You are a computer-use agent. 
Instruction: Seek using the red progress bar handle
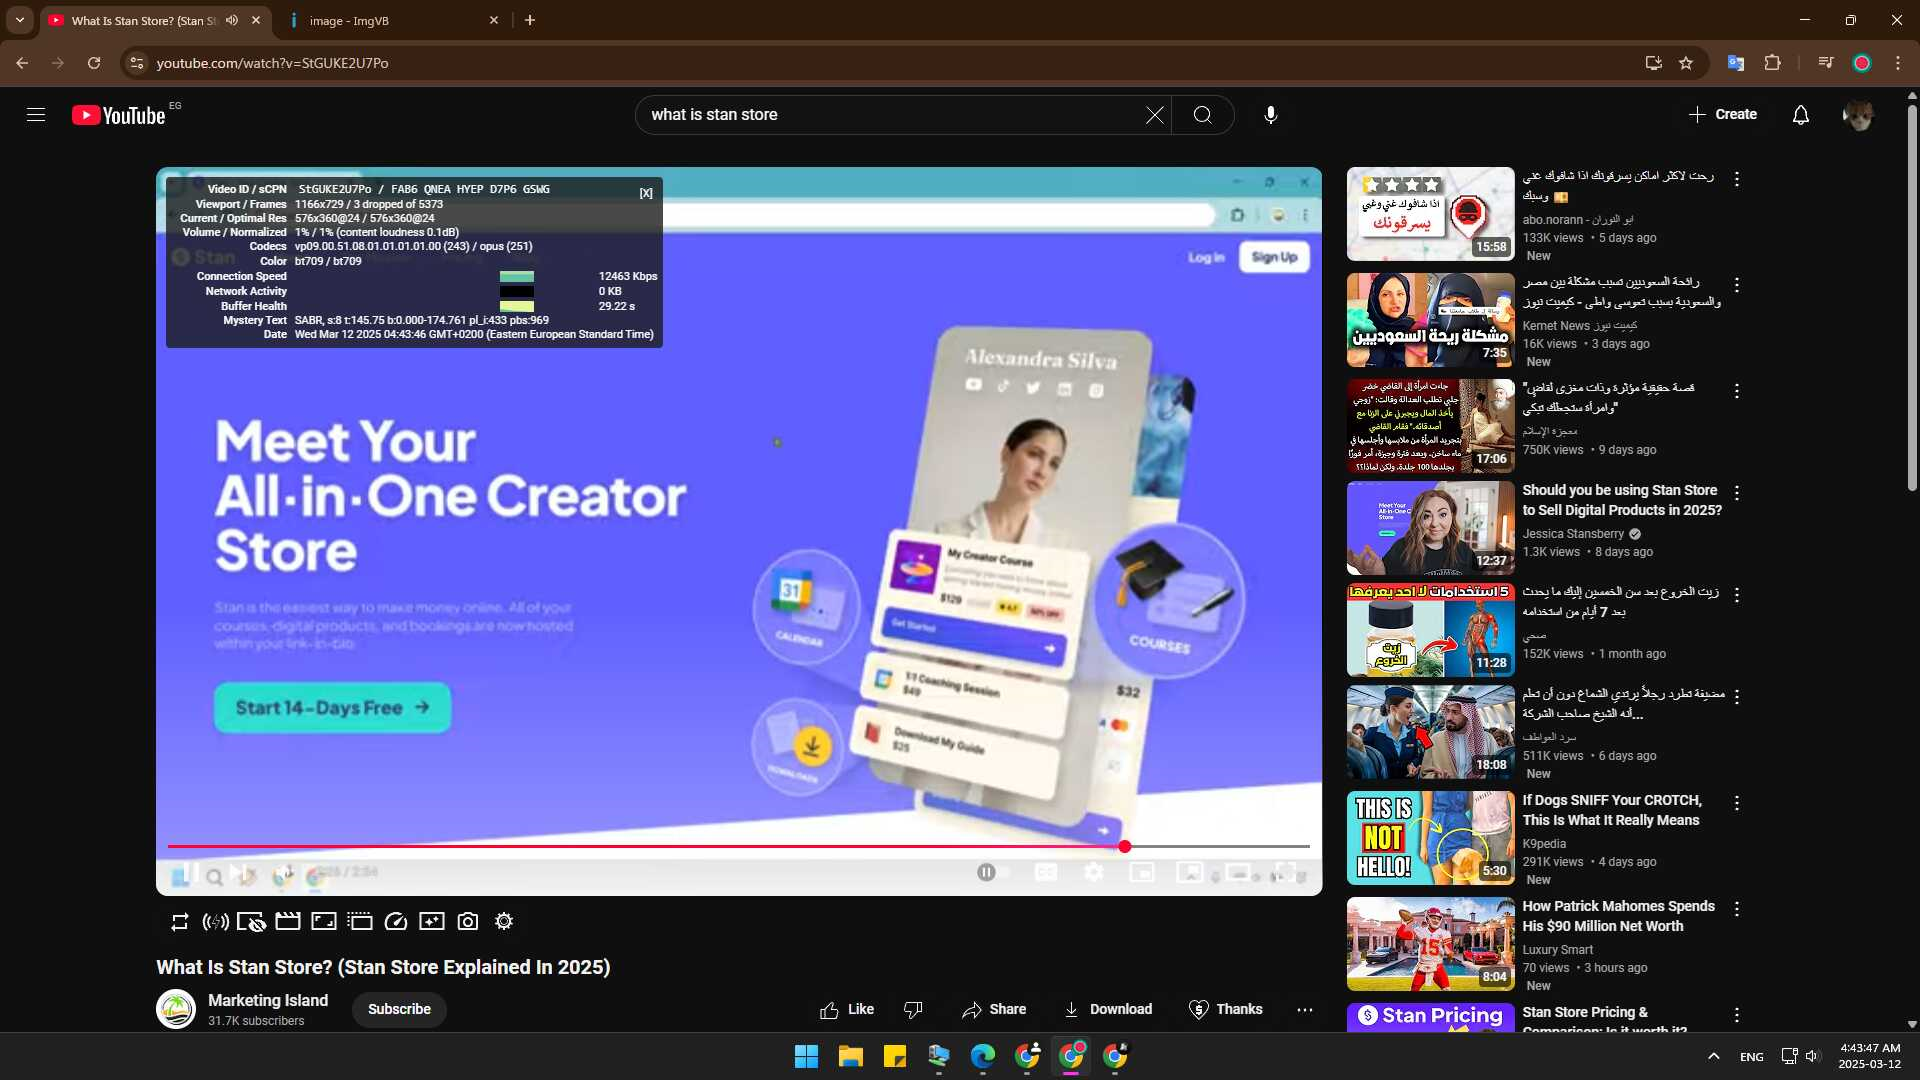click(1125, 847)
